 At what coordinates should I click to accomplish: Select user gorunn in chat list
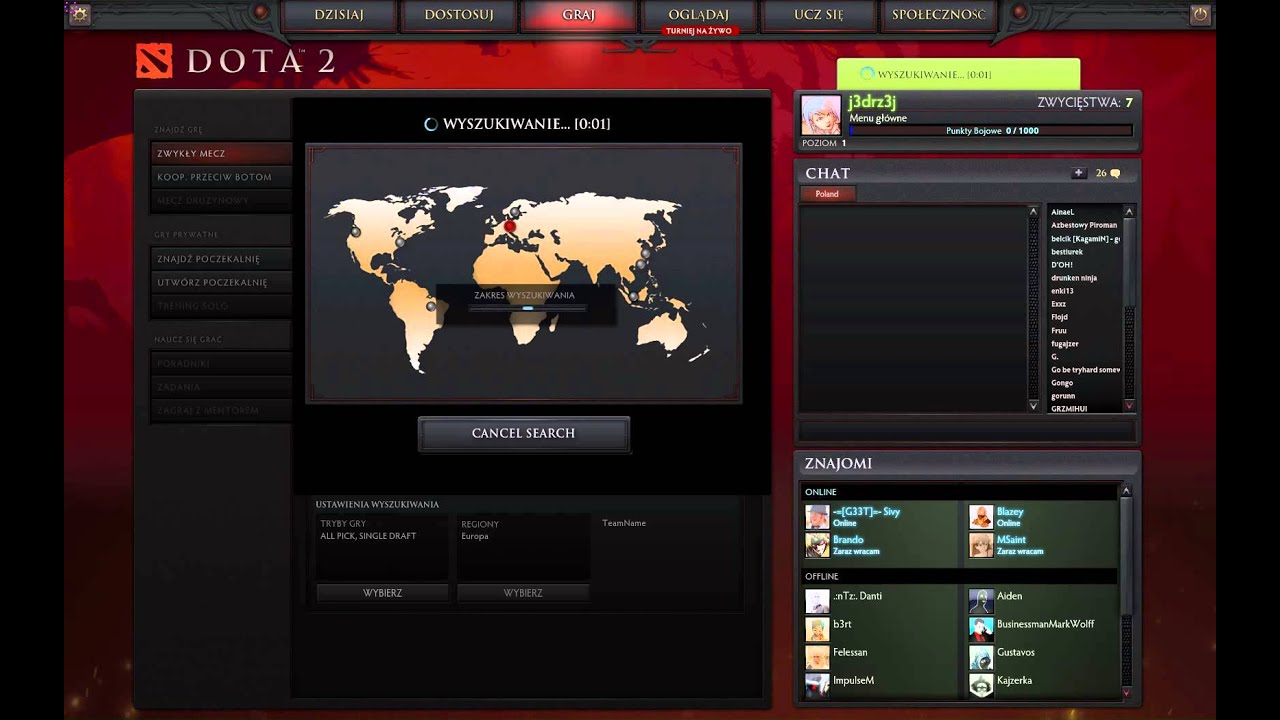point(1063,396)
